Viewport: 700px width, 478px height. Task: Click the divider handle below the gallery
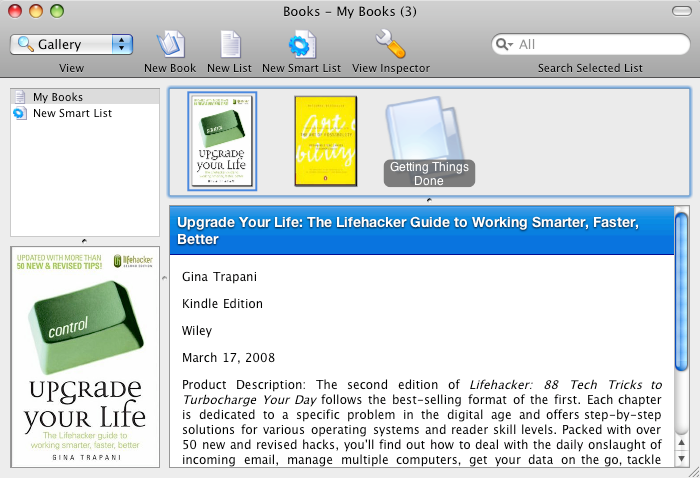click(x=429, y=200)
